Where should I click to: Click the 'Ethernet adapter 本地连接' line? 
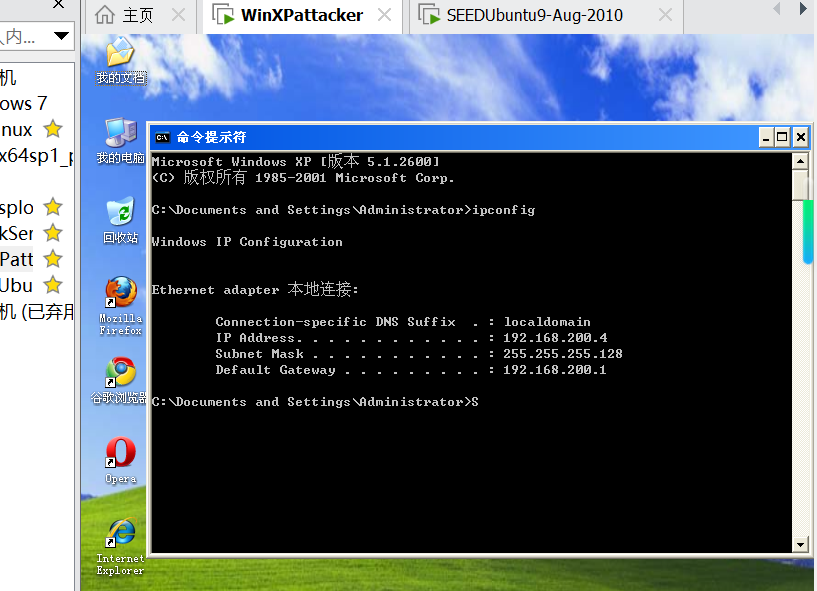tap(255, 289)
